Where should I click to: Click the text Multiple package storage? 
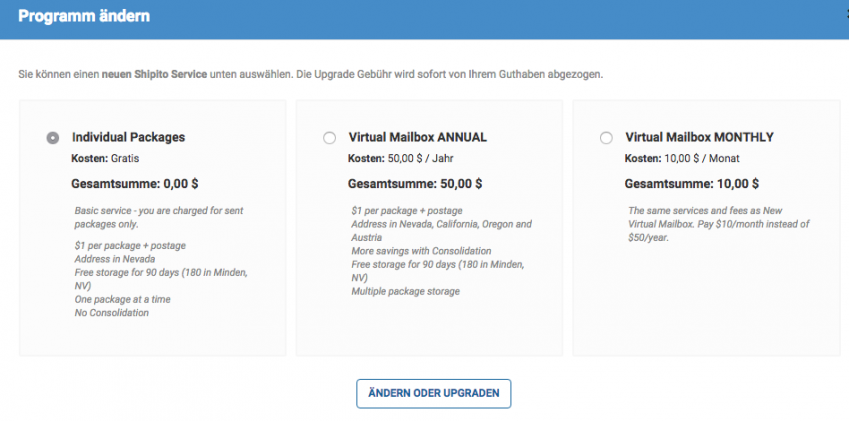pos(406,292)
